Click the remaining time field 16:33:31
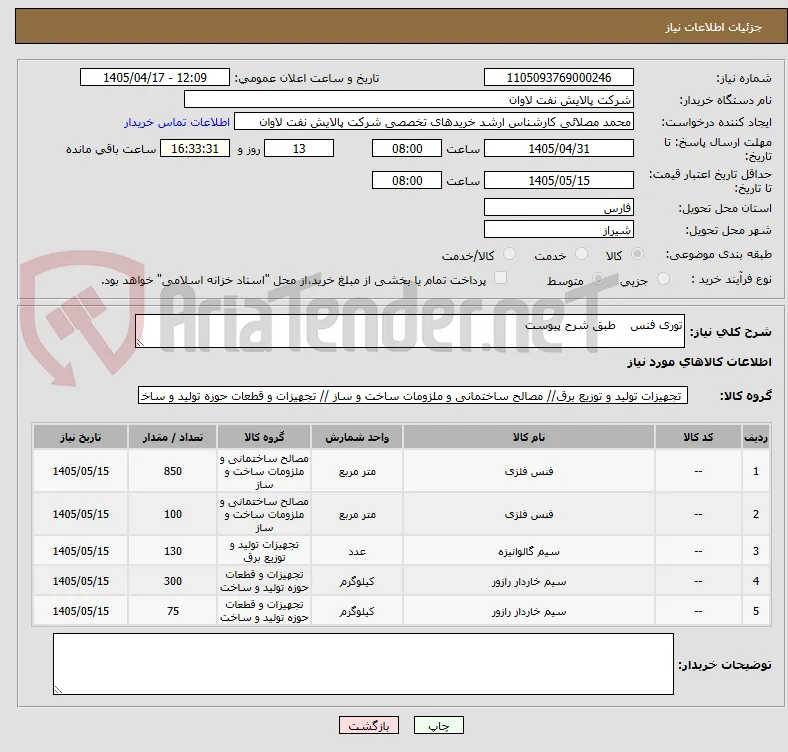 coord(195,148)
